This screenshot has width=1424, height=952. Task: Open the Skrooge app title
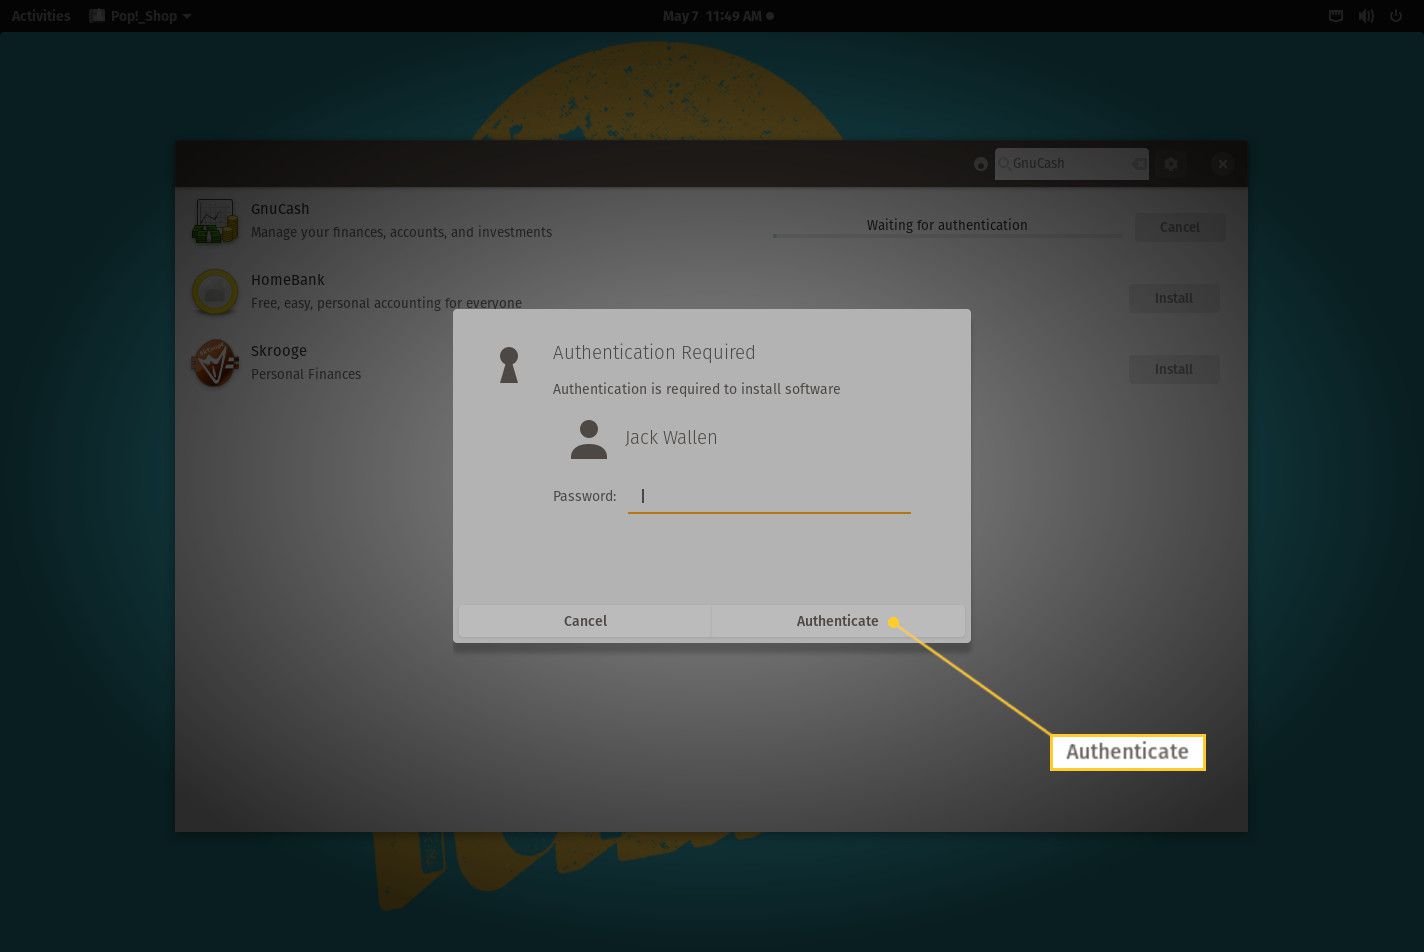(x=279, y=351)
